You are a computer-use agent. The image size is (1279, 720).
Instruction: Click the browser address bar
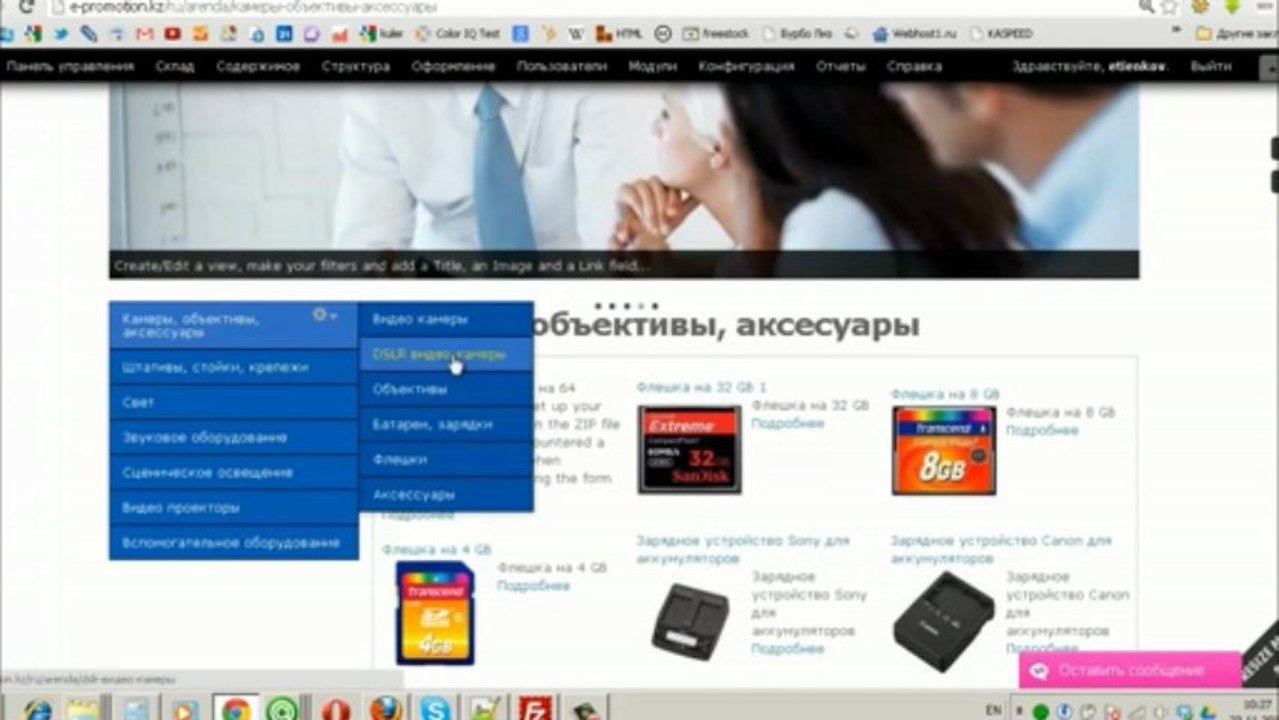coord(590,8)
